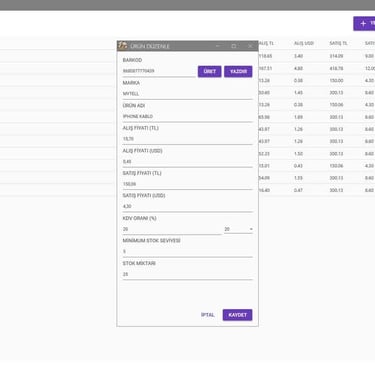Screen dimensions: 375x366
Task: Cancel editing with İPTAL
Action: pyautogui.click(x=208, y=315)
